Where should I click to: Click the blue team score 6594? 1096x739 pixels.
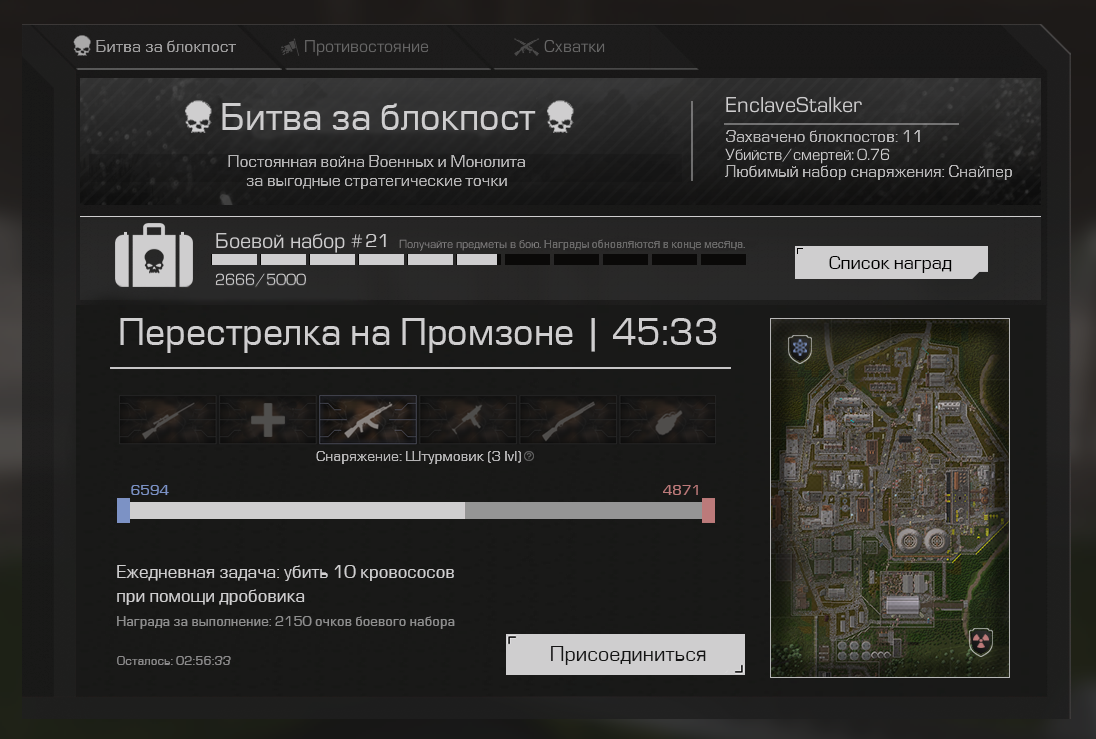pos(150,489)
